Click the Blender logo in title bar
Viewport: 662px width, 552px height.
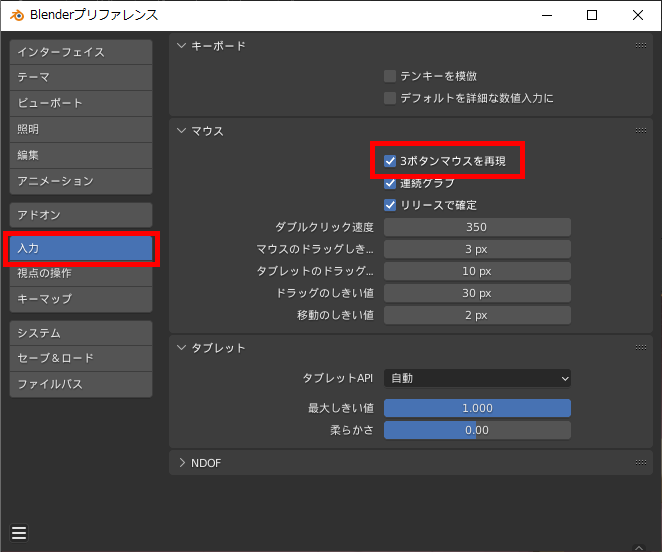point(15,15)
